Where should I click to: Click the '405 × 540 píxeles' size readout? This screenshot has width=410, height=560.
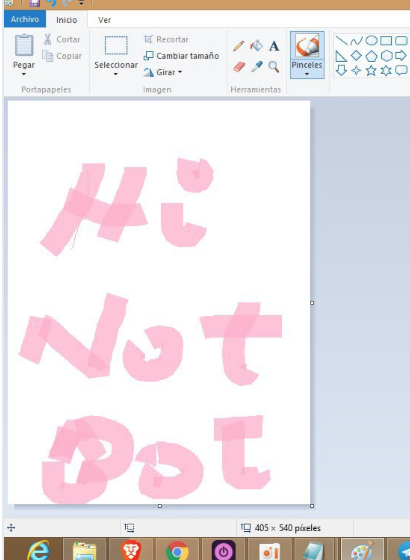288,528
